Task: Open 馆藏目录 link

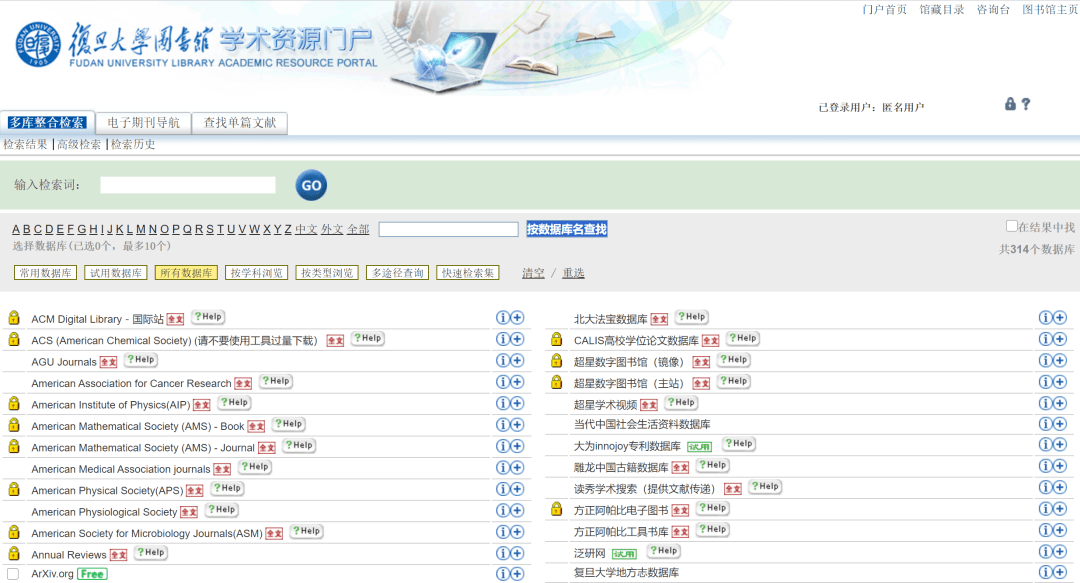Action: tap(942, 10)
